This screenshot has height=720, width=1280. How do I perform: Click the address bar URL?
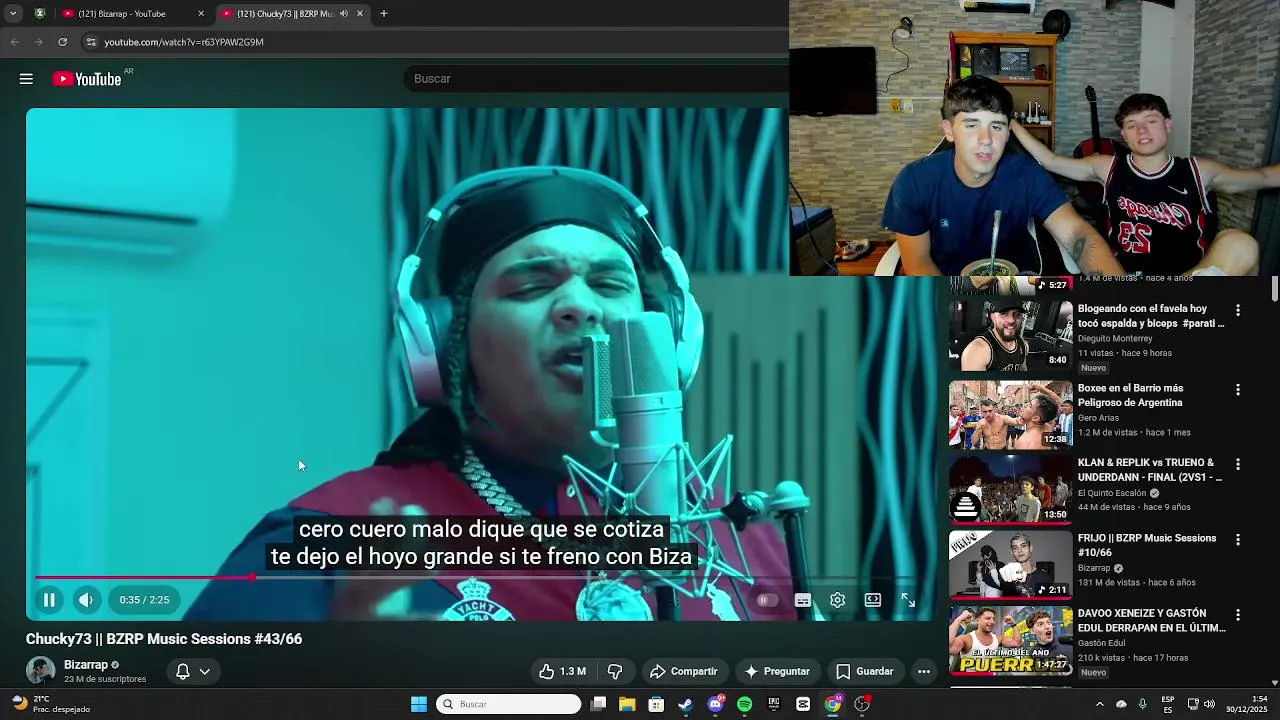pos(184,42)
